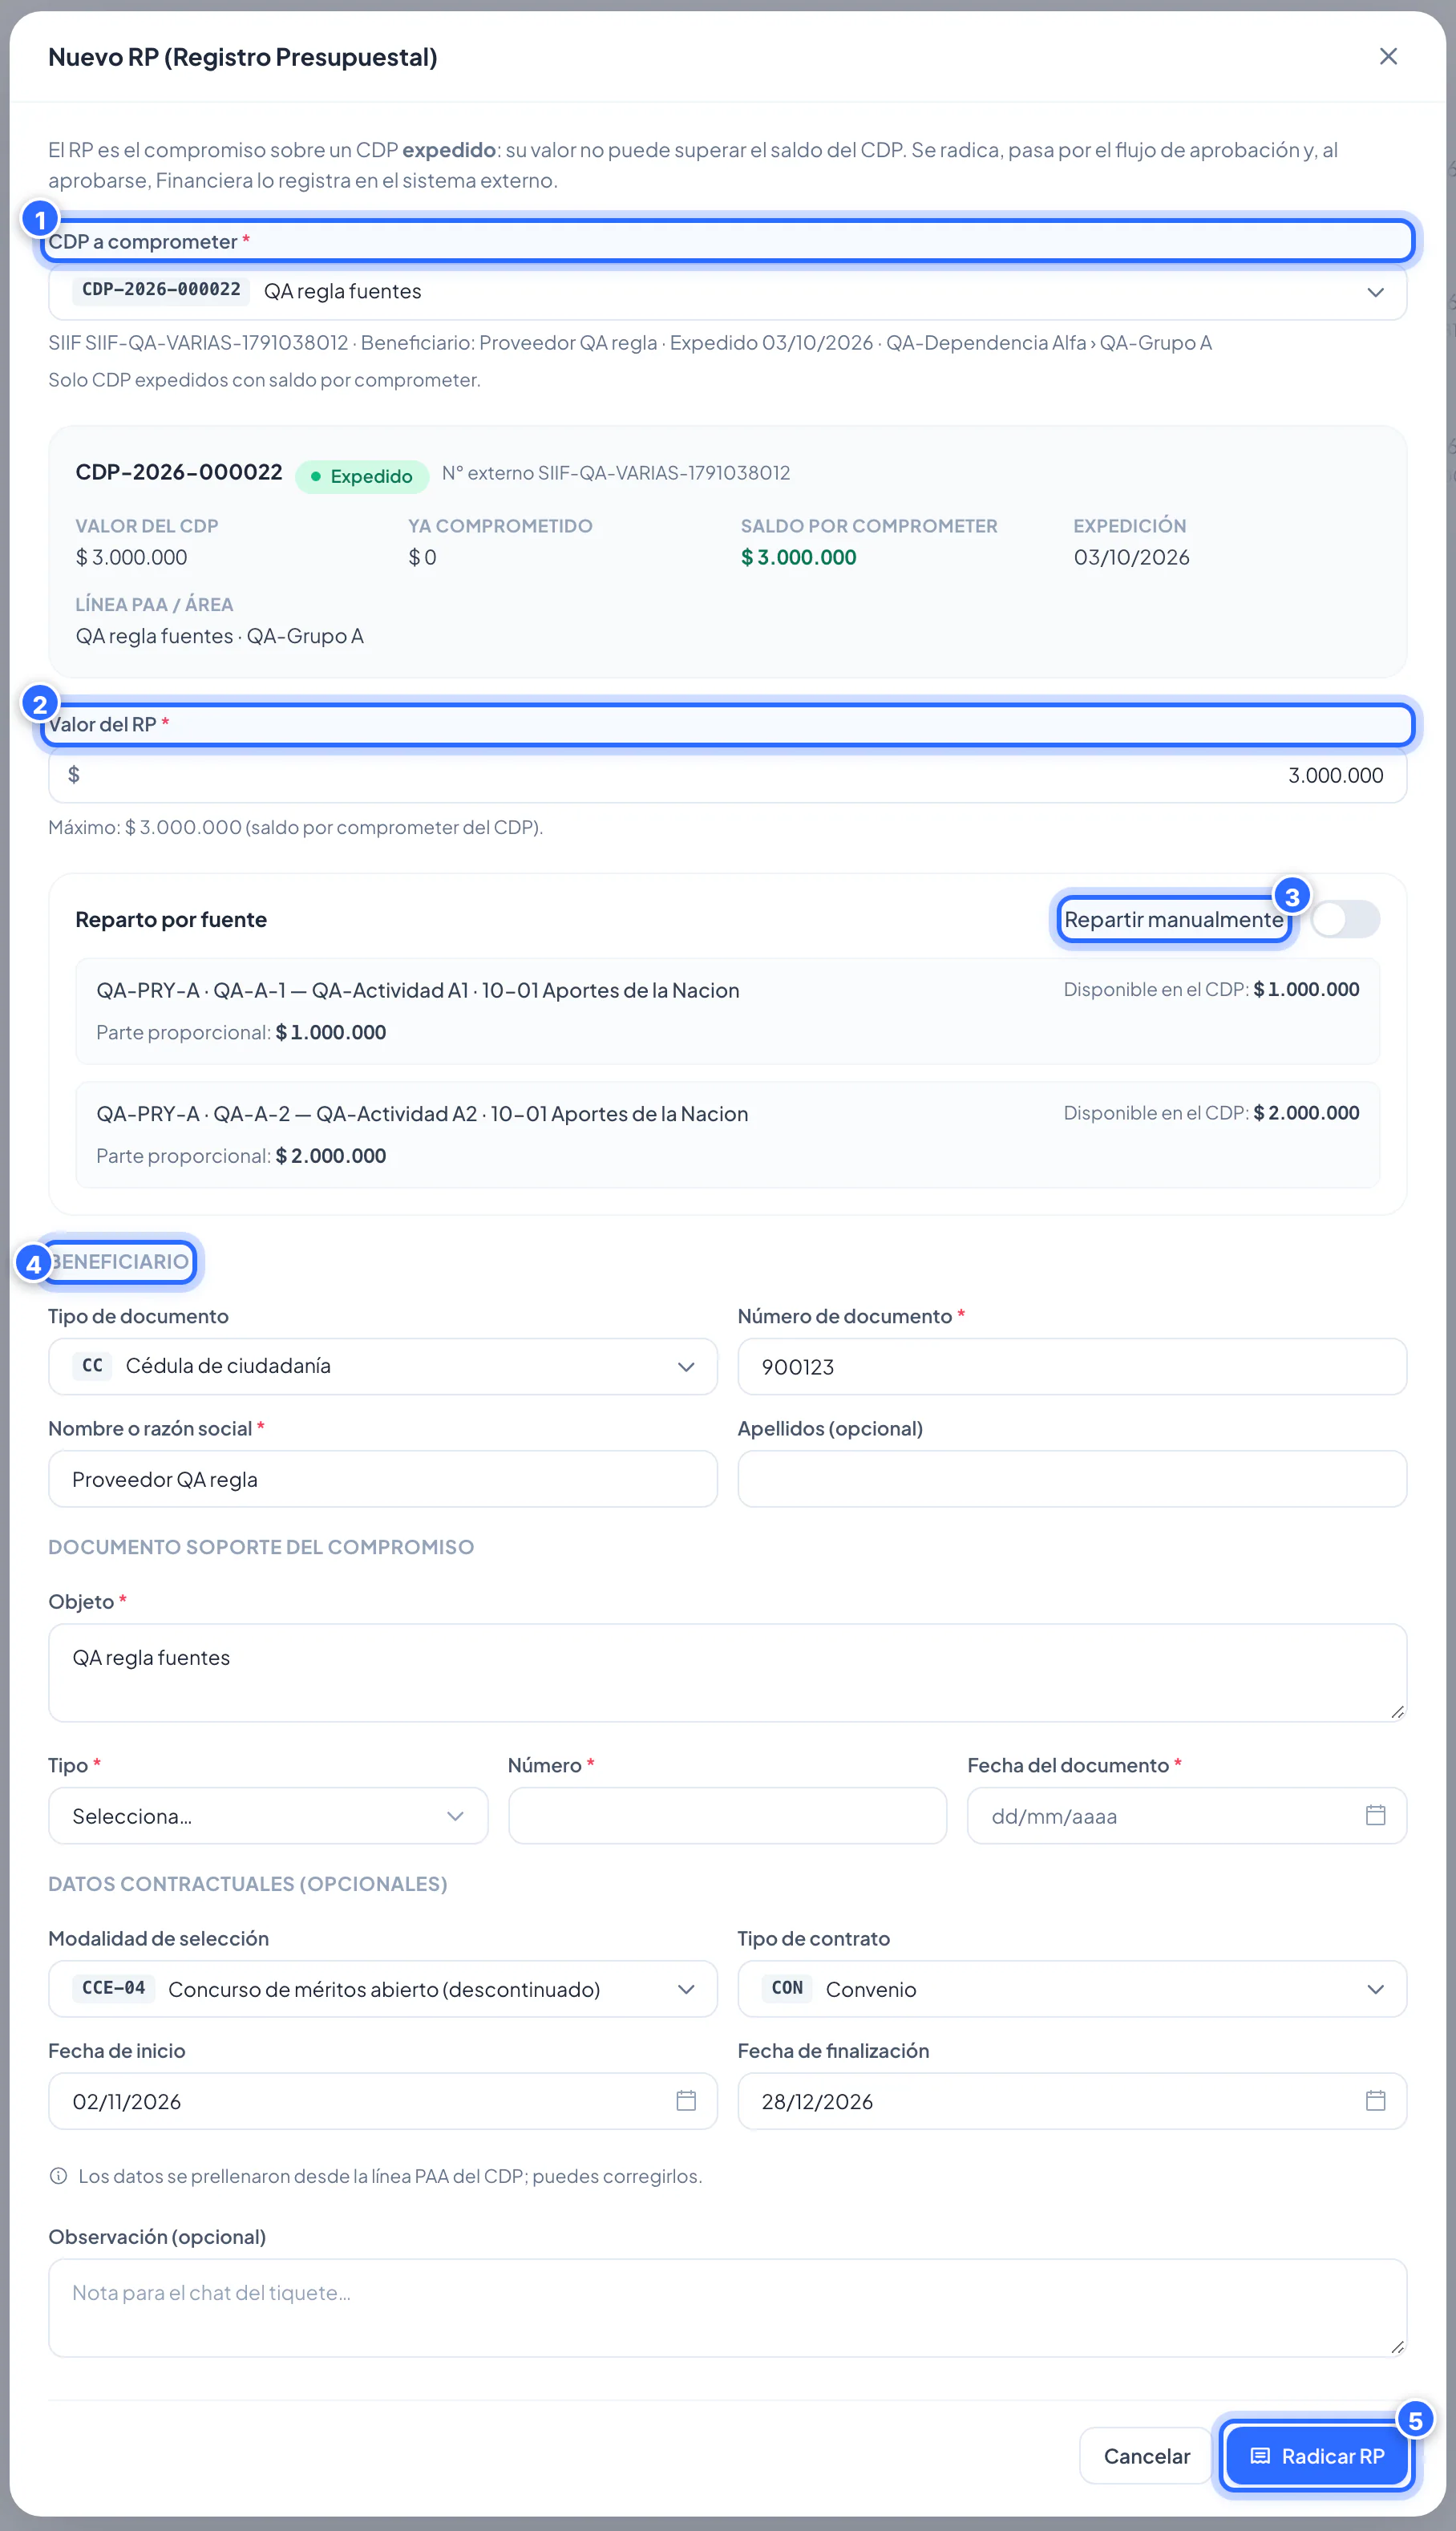Close the Nuevo RP dialog
The image size is (1456, 2531).
(x=1388, y=57)
